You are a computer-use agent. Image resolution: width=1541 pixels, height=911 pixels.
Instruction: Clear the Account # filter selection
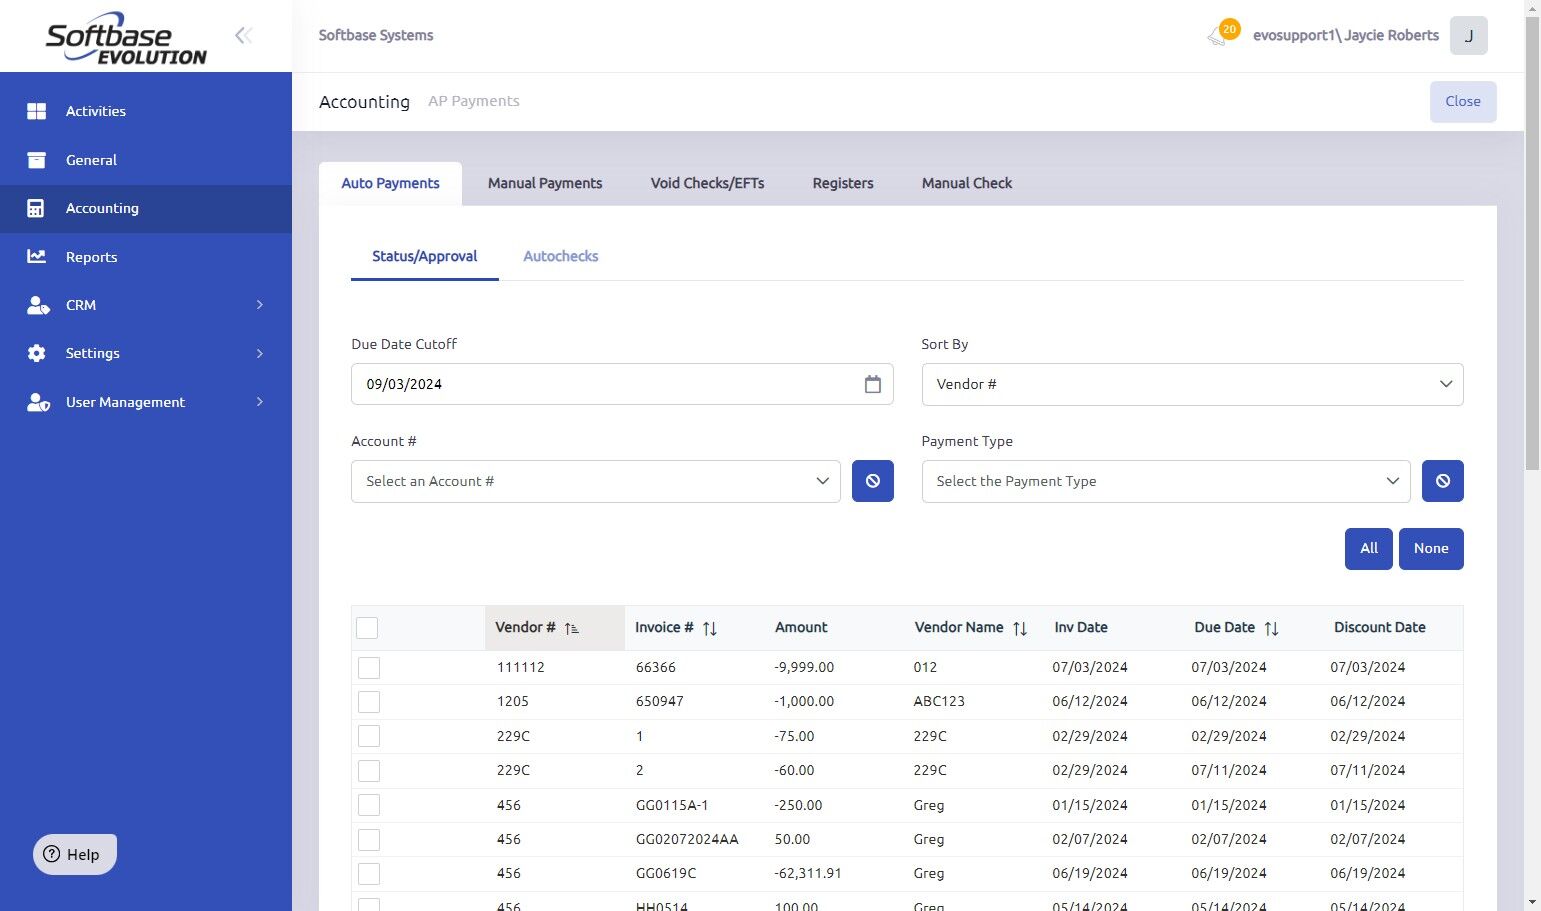(872, 481)
